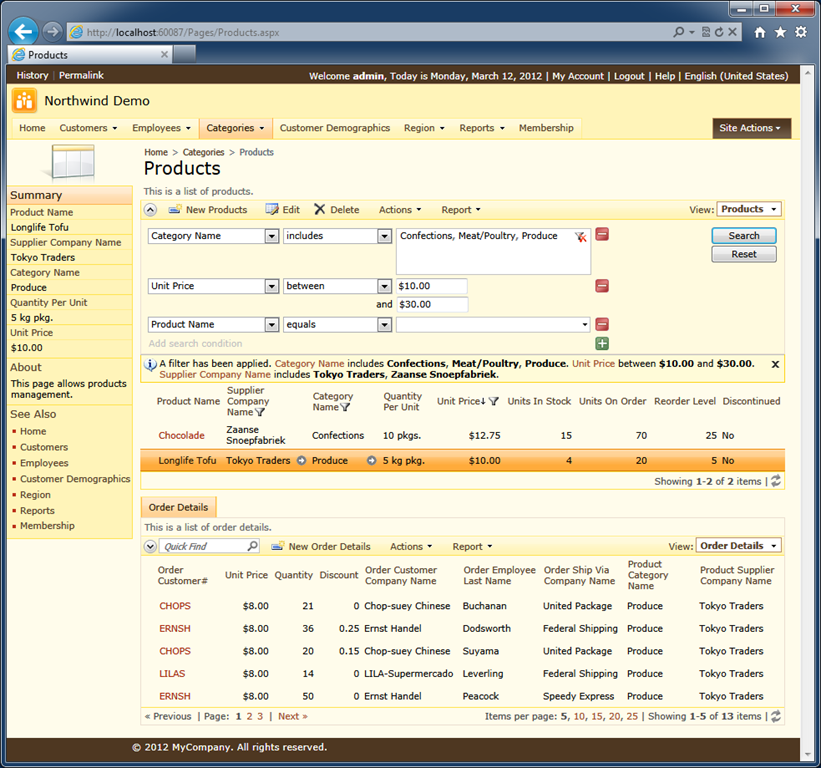Viewport: 821px width, 768px height.
Task: Click the Northwind Demo logo icon
Action: (24, 101)
